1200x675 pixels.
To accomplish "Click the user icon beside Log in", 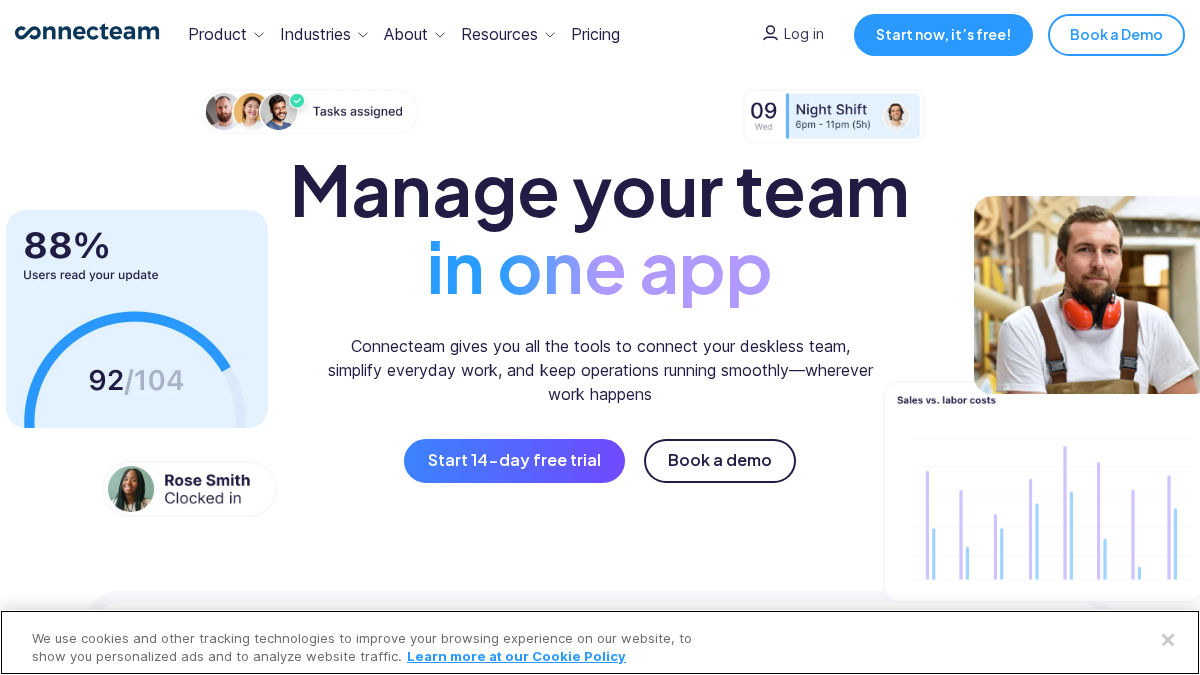I will pyautogui.click(x=770, y=33).
